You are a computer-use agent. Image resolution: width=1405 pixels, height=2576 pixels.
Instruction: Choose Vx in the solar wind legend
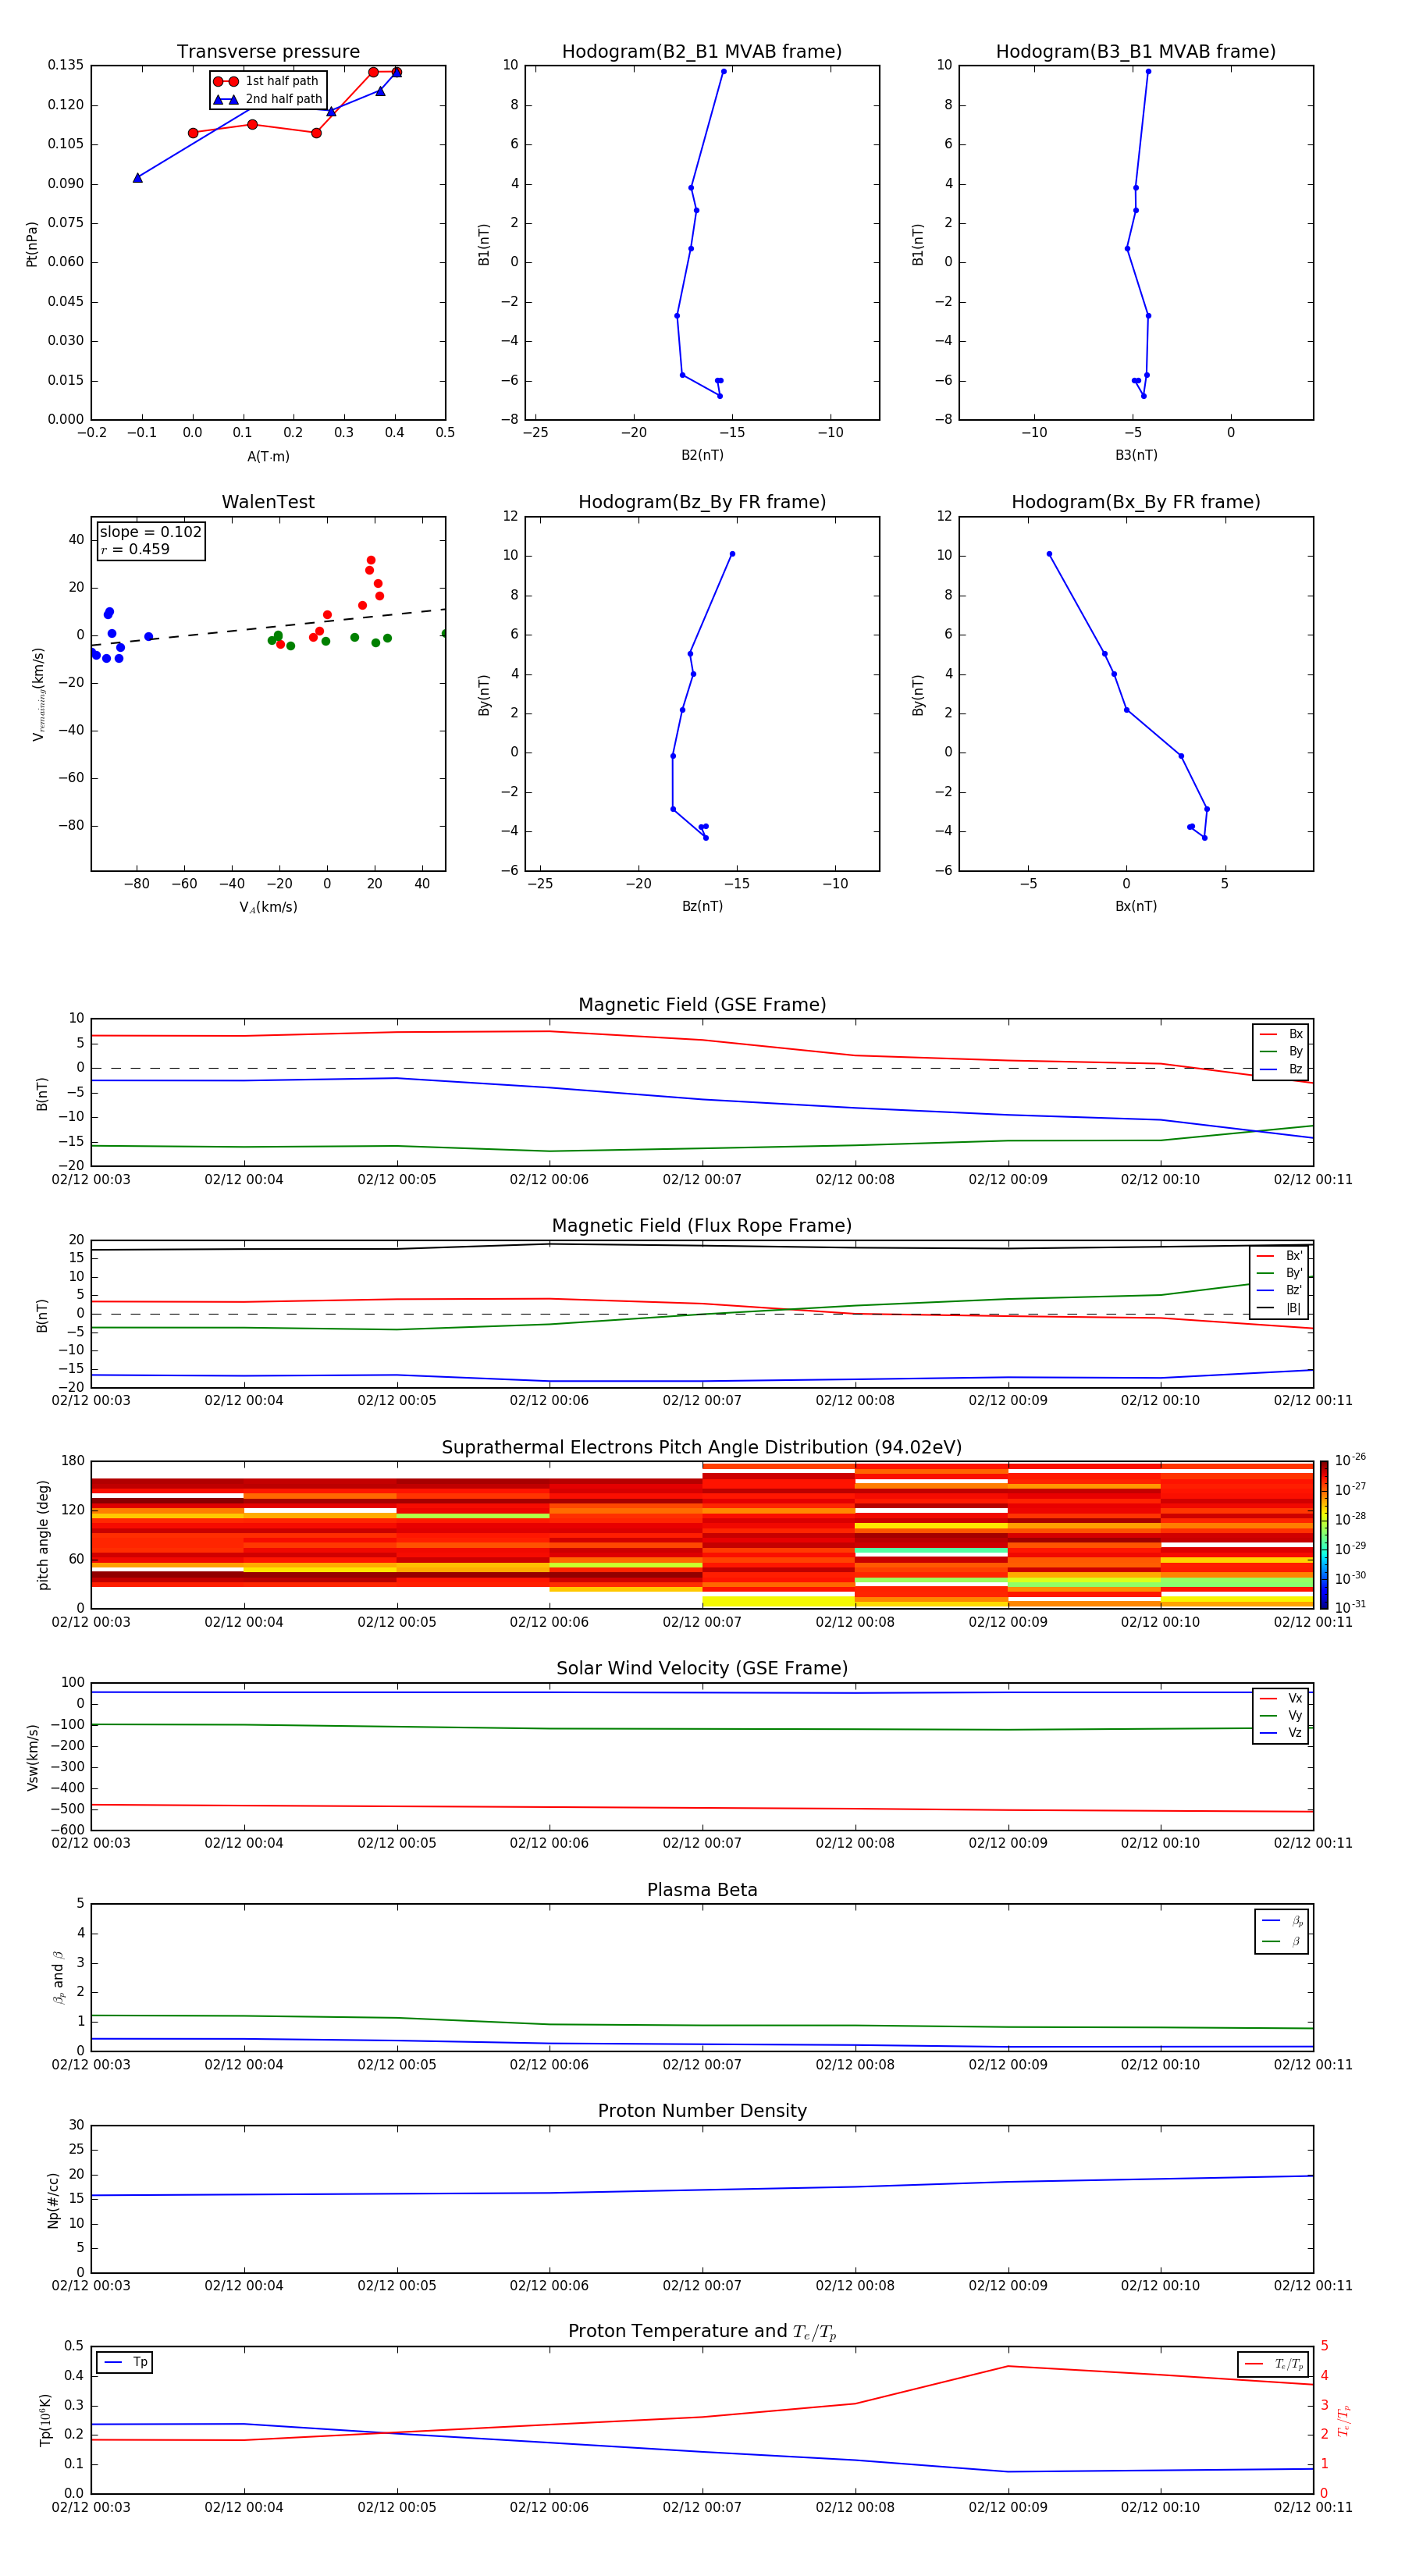[x=1281, y=1698]
